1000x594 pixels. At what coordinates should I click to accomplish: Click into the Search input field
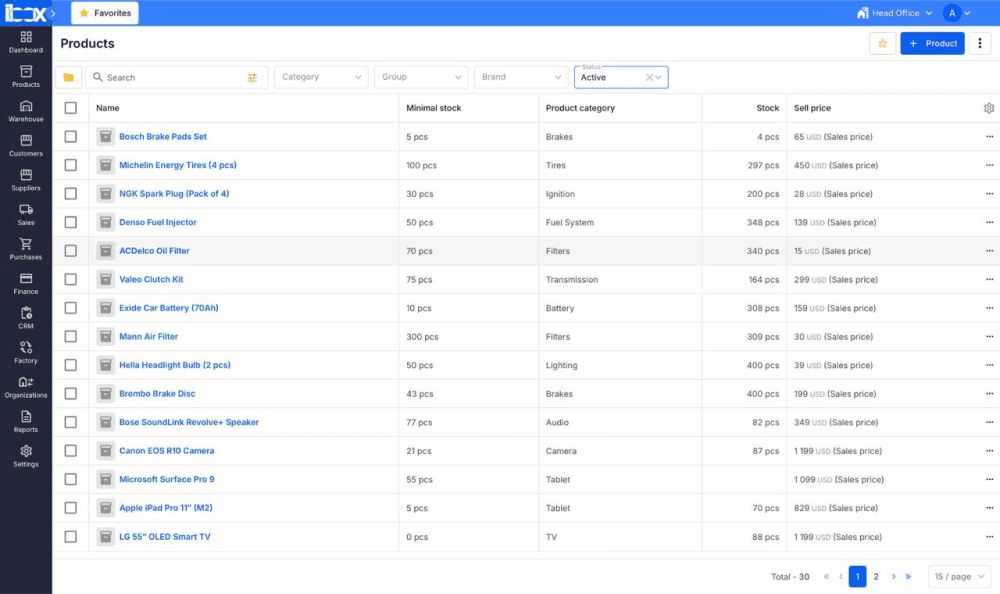point(176,77)
